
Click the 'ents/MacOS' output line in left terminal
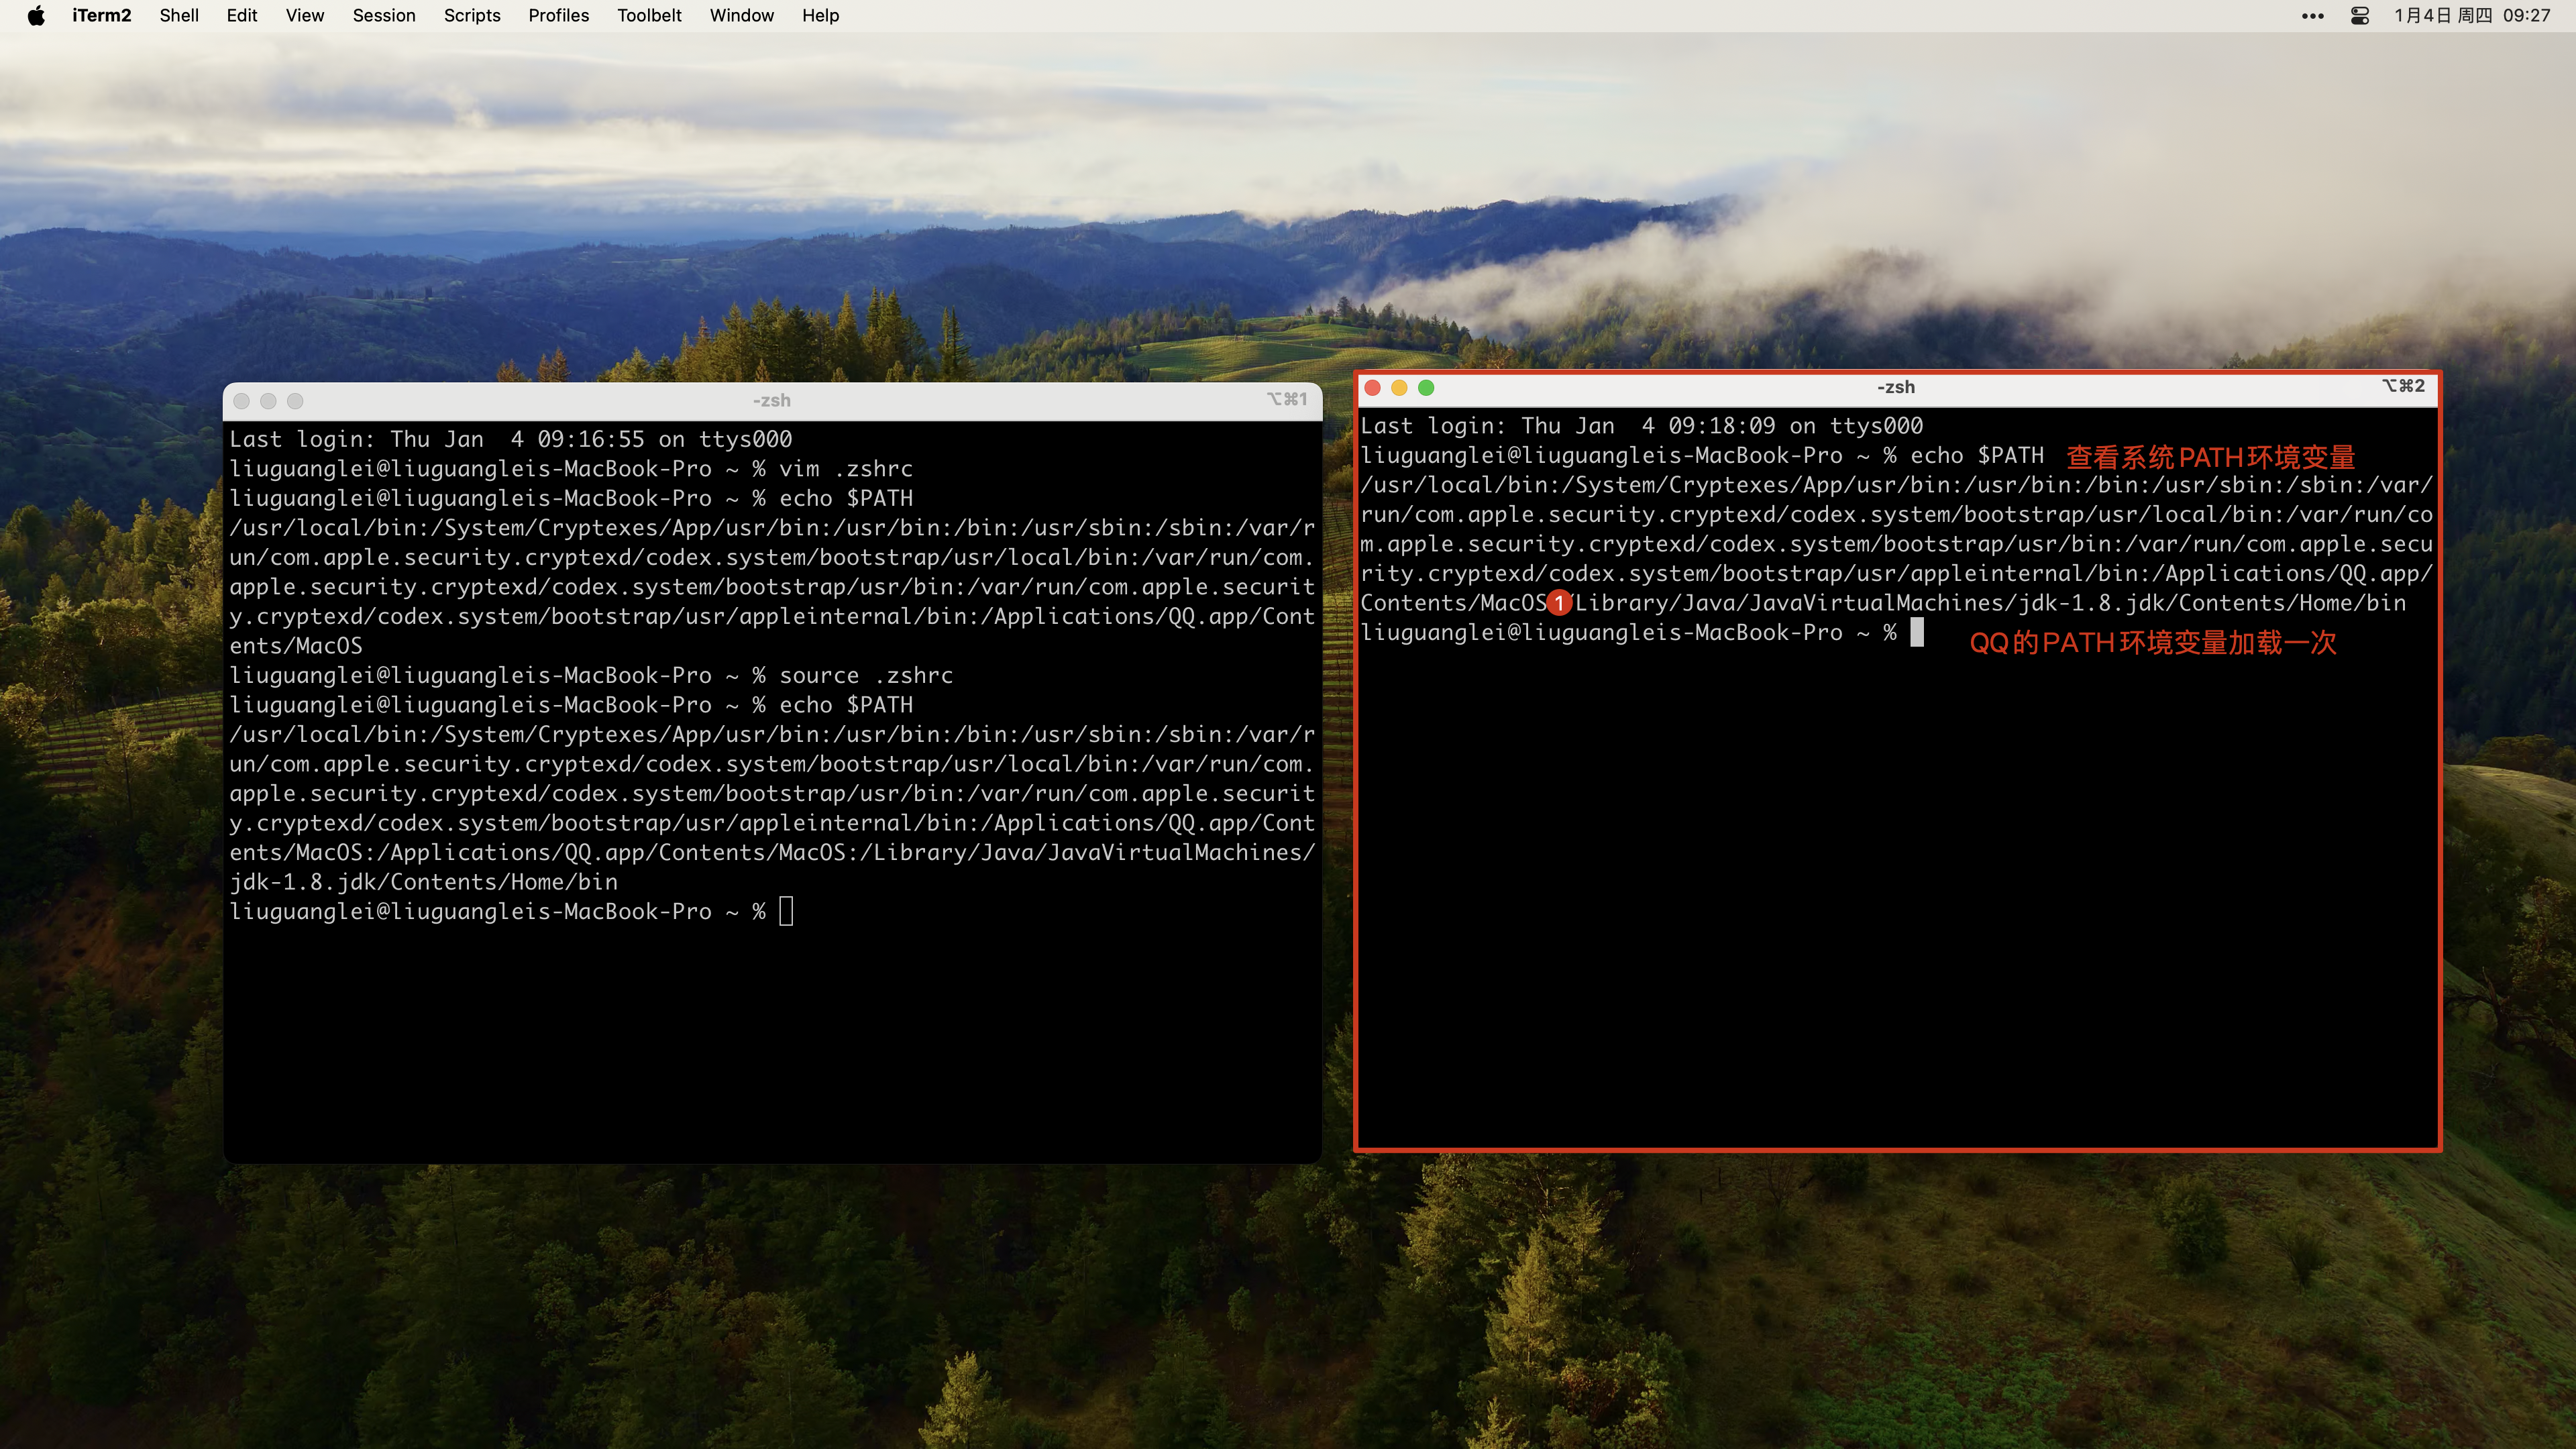tap(296, 646)
